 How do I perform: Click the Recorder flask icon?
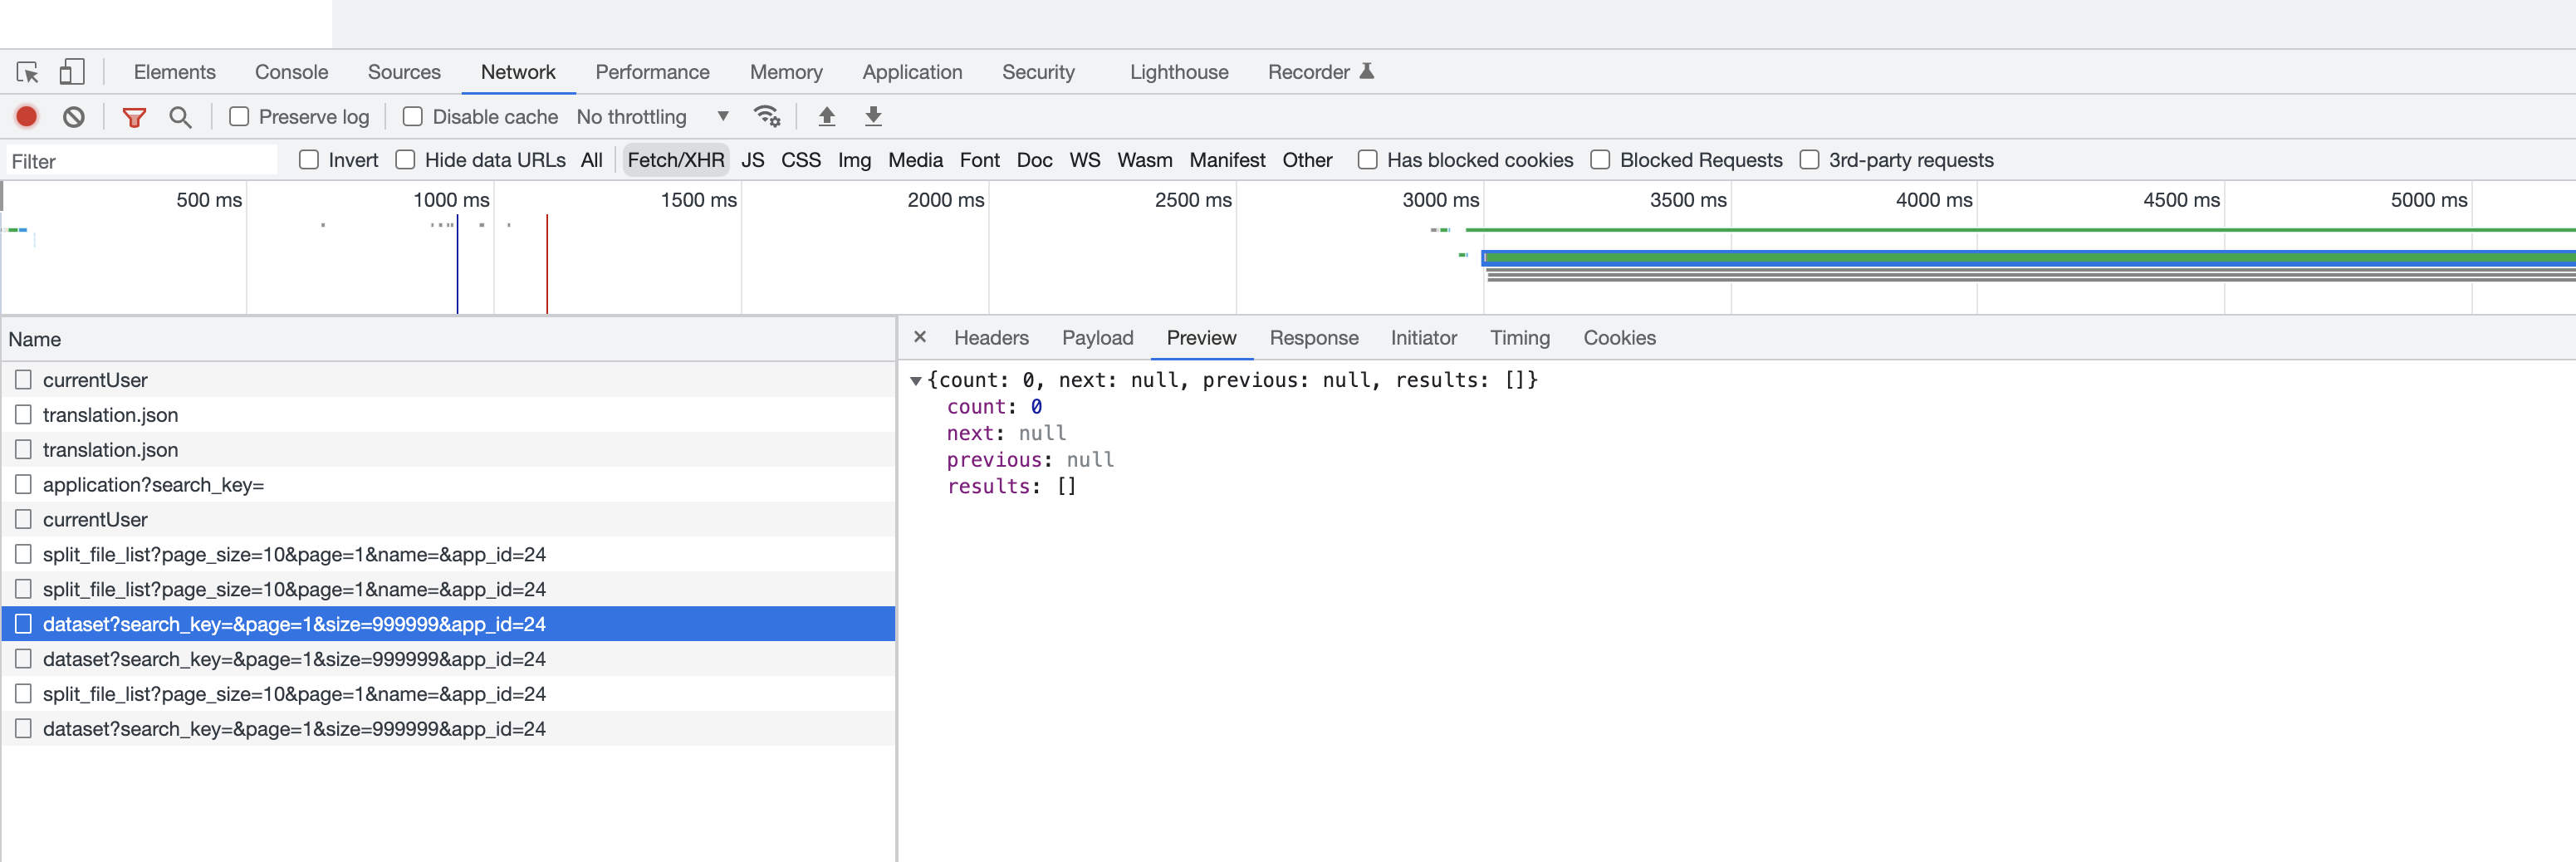[1367, 71]
